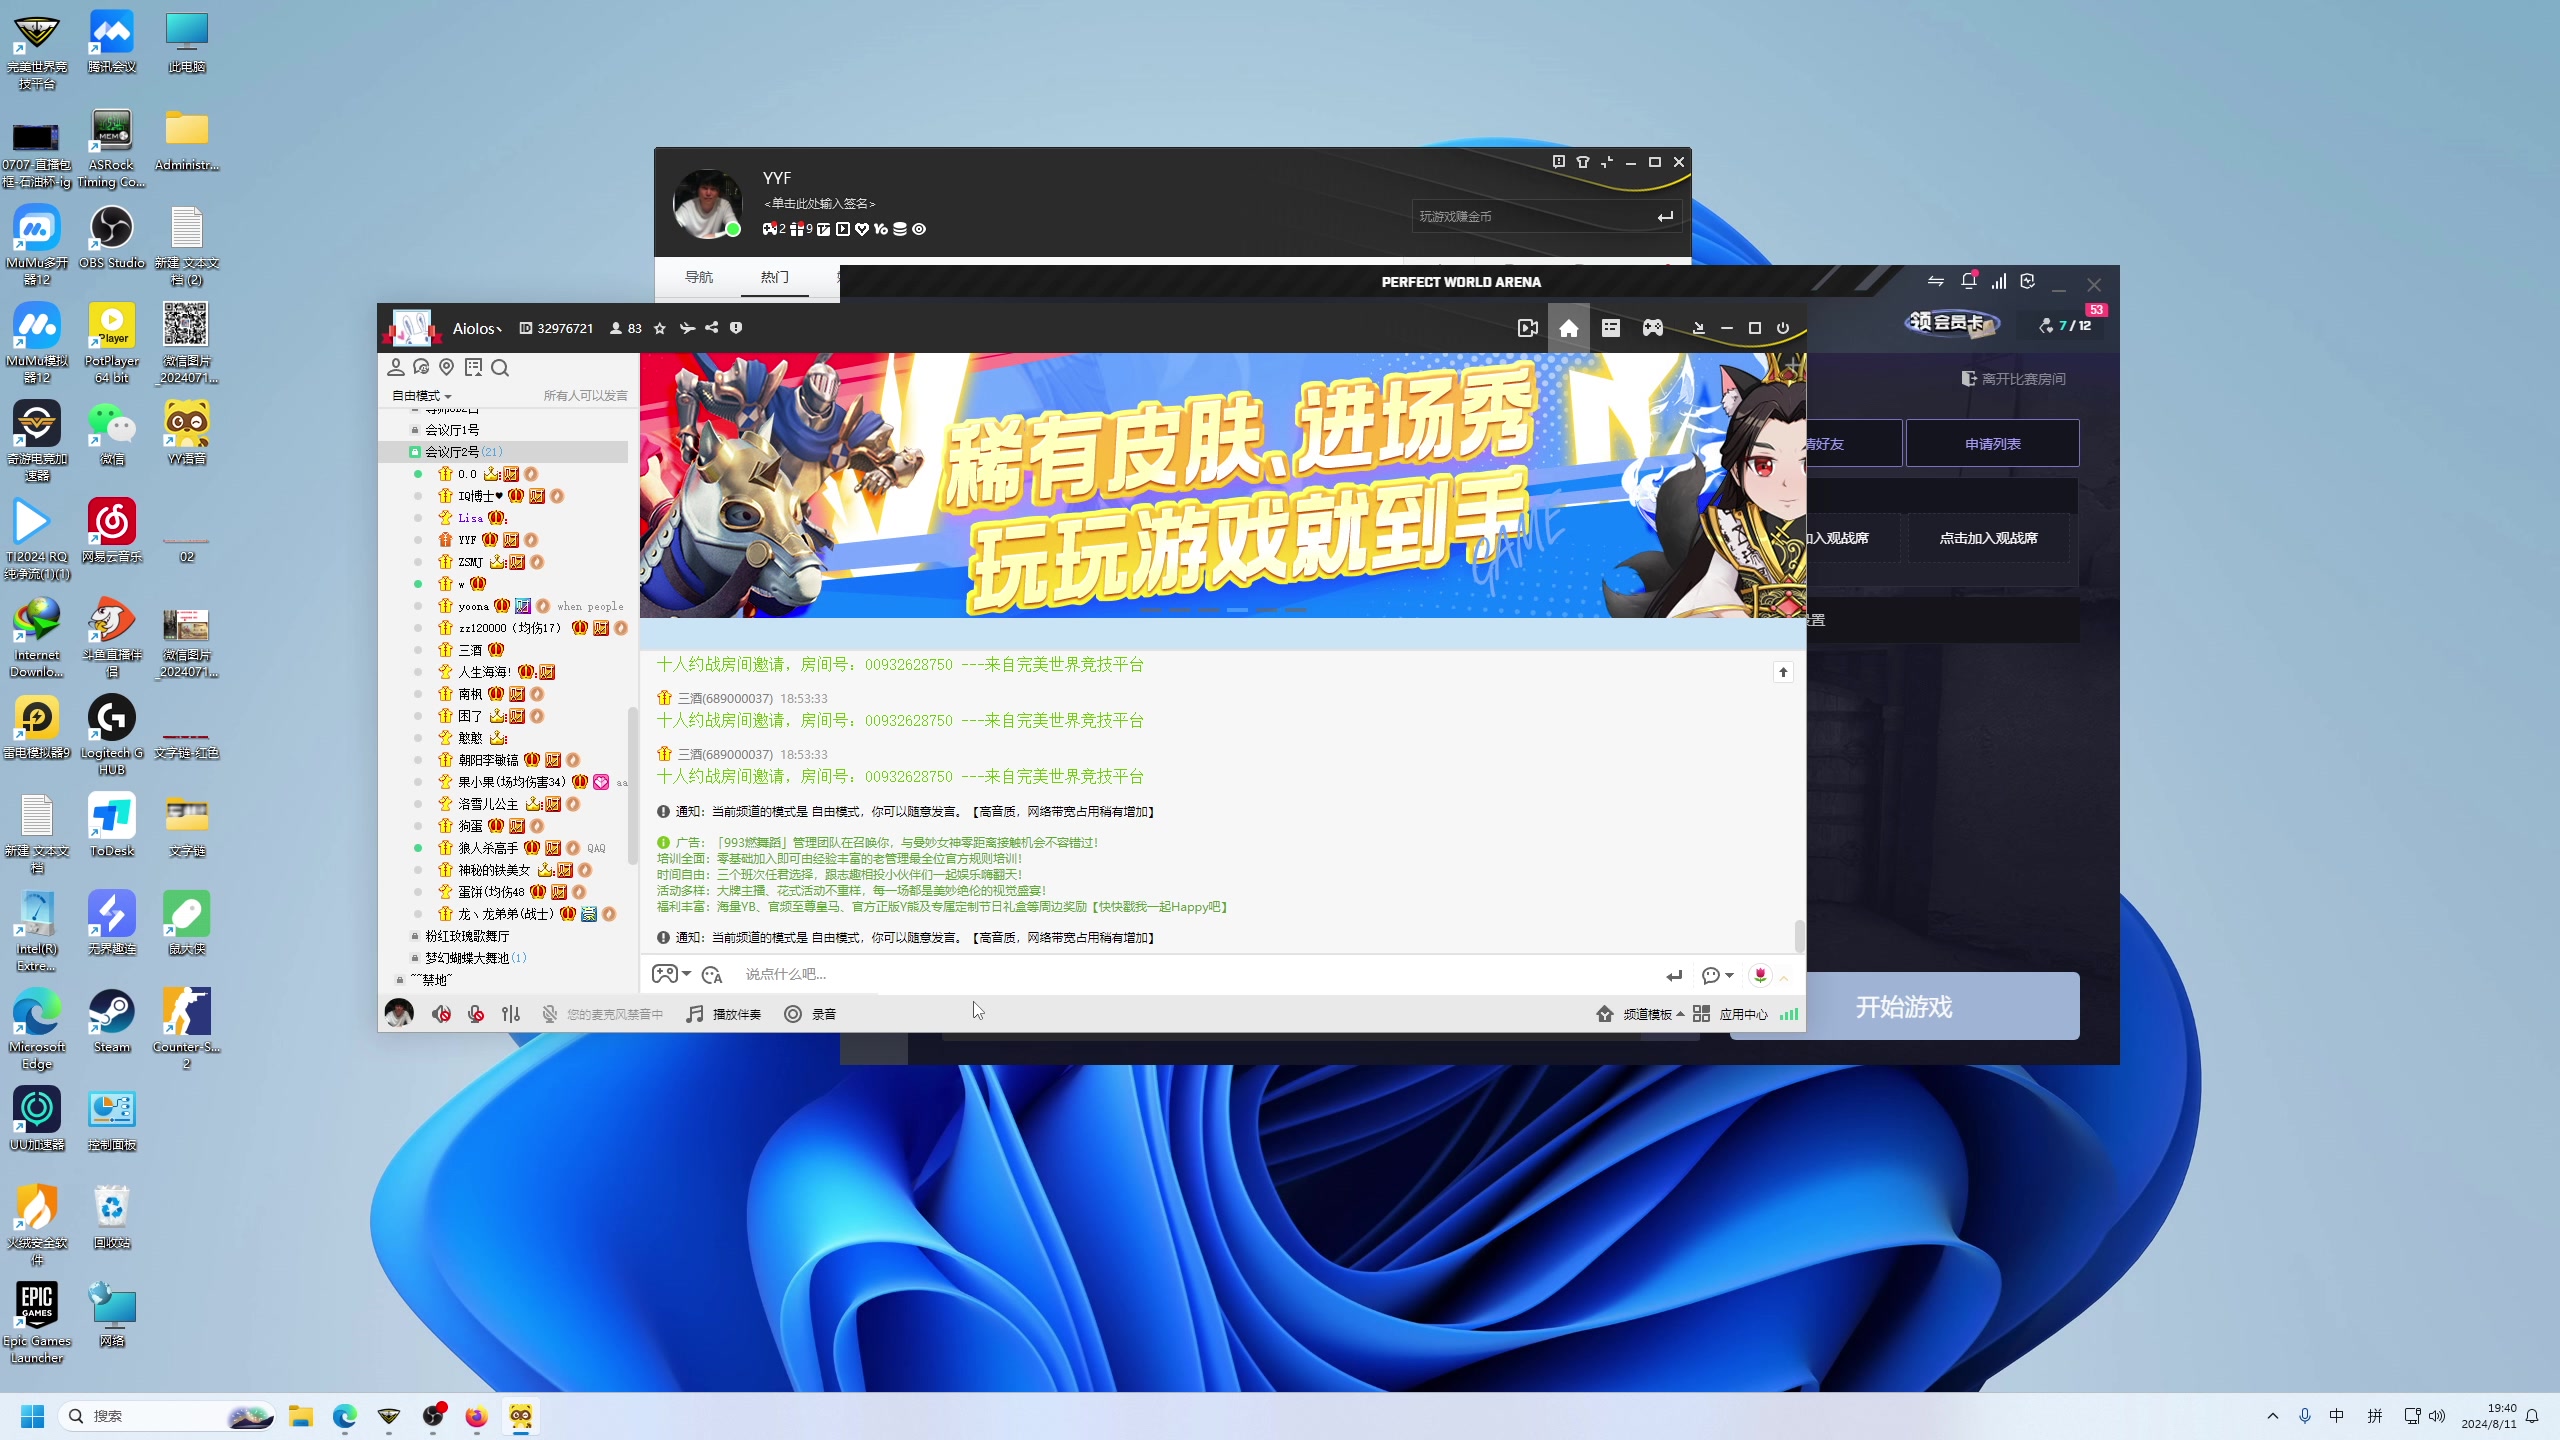This screenshot has width=2560, height=1440.
Task: Toggle speaker mute in bottom bar
Action: pos(441,1014)
